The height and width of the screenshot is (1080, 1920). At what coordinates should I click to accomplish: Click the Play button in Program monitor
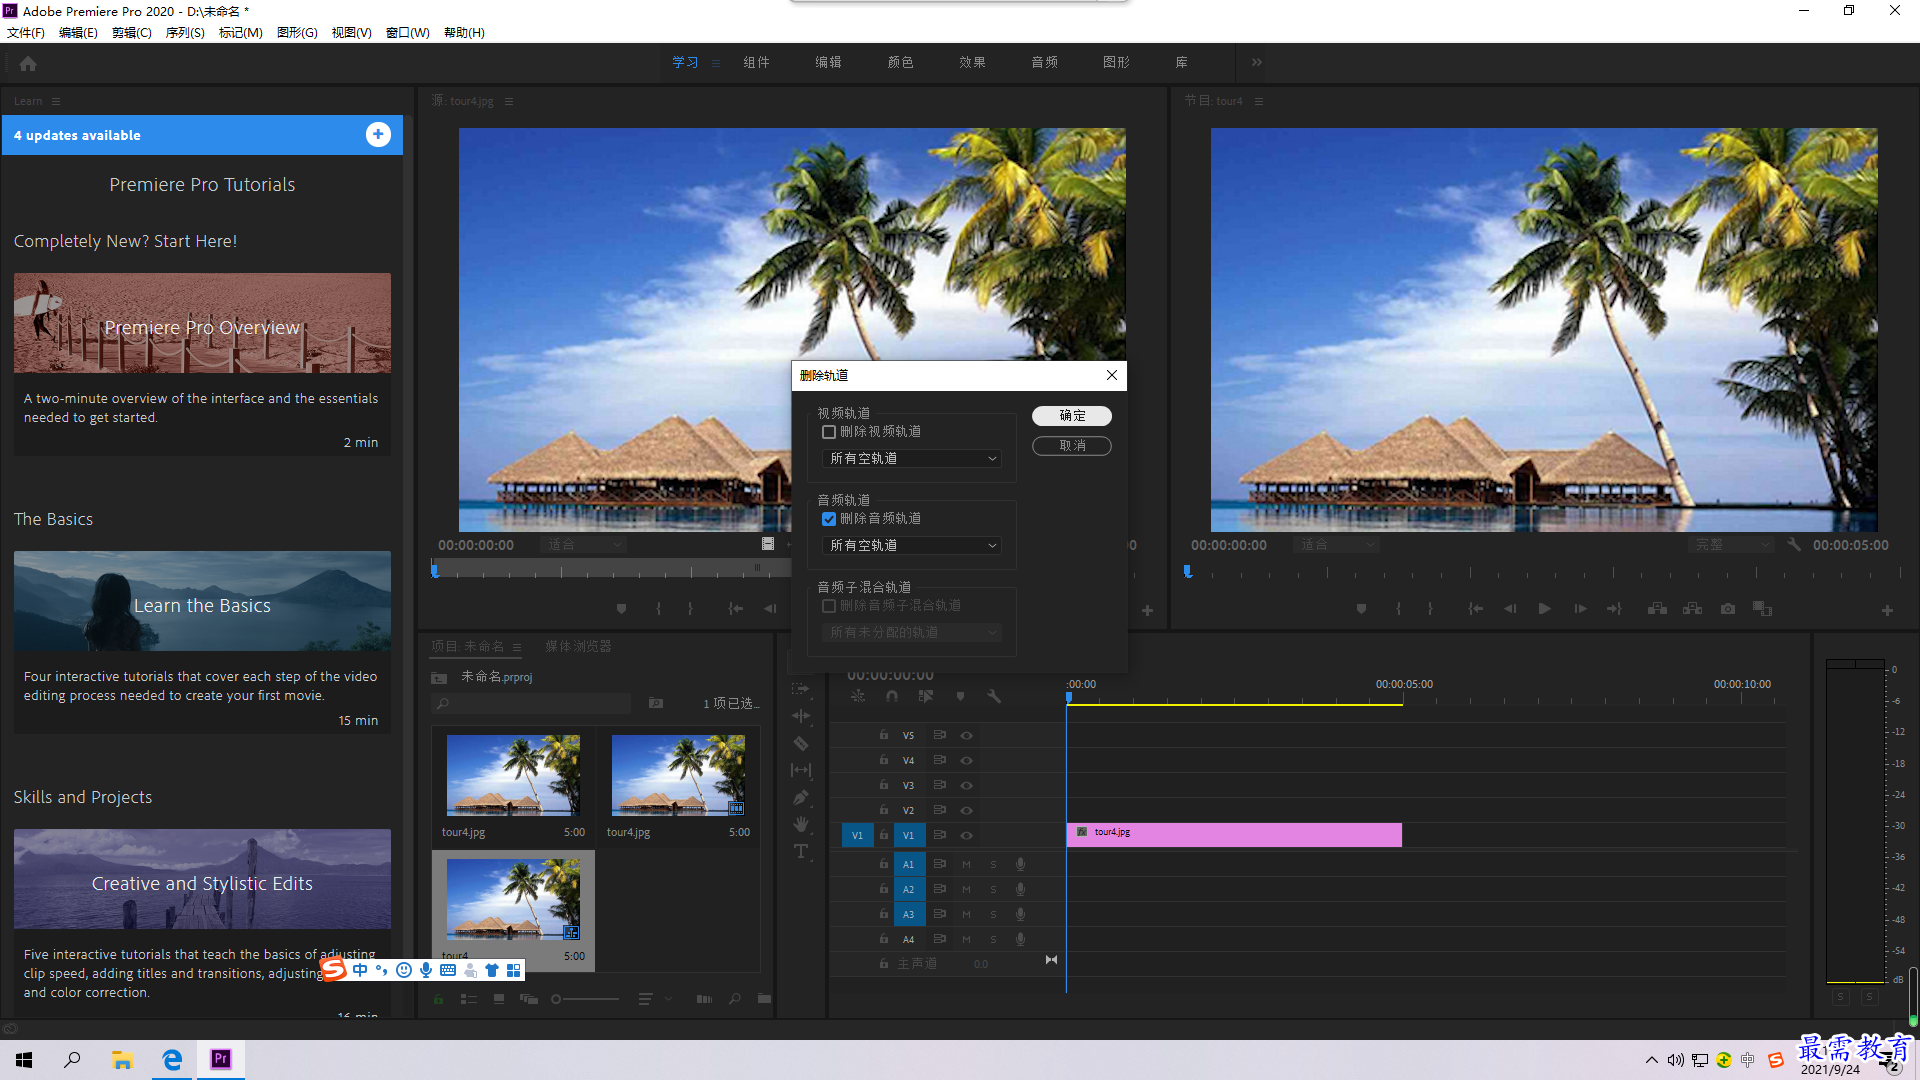click(x=1545, y=609)
